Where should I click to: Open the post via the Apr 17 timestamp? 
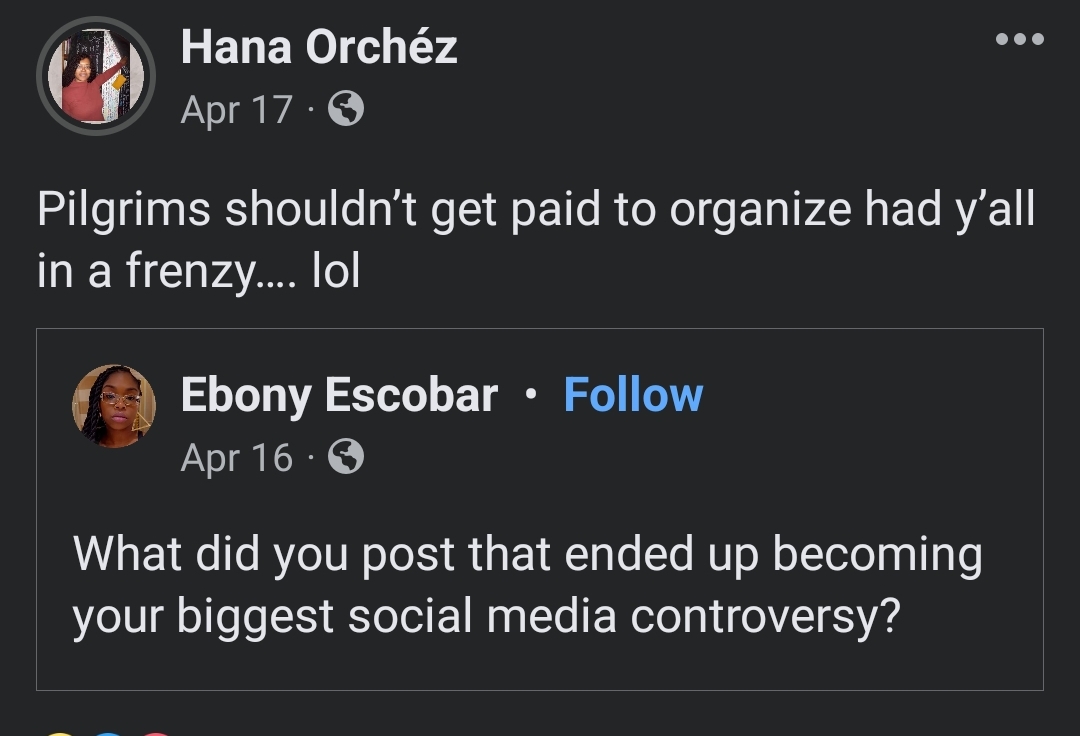pos(236,110)
